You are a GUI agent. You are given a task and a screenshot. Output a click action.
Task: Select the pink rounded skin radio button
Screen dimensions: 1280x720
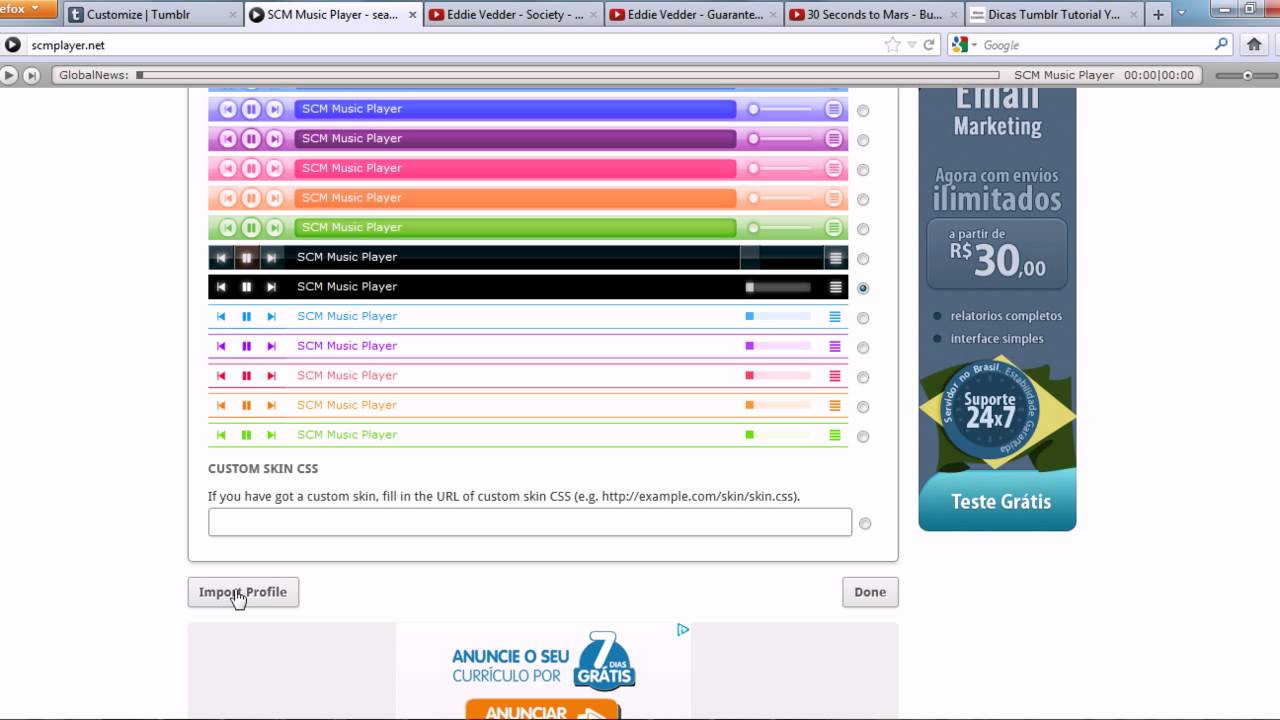[863, 170]
